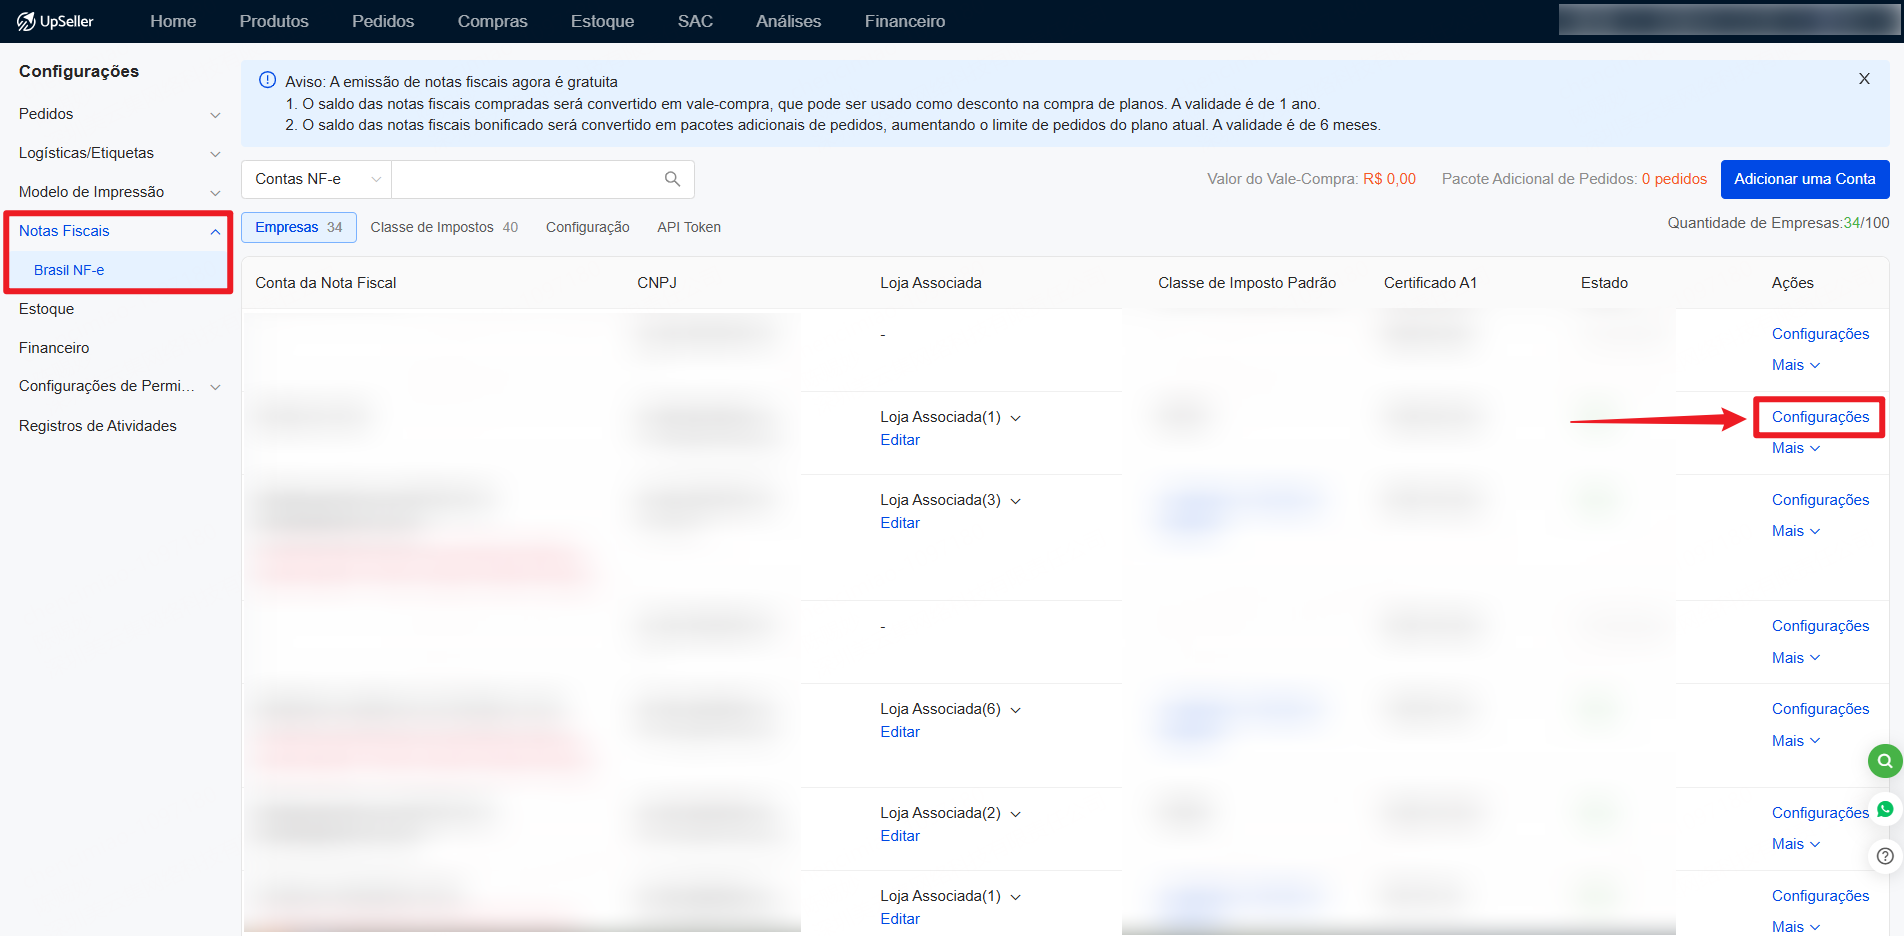Click Configurações in the first row
1904x936 pixels.
[x=1820, y=334]
